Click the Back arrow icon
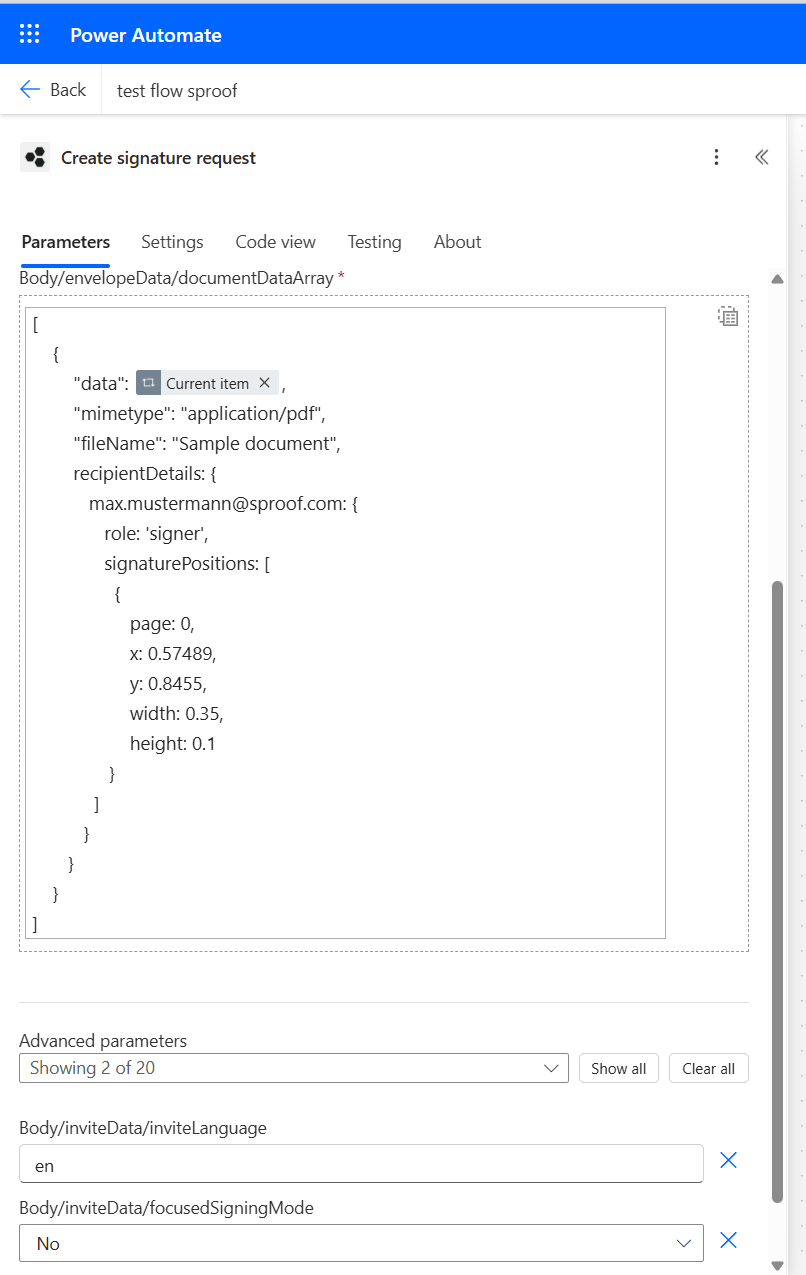 coord(30,90)
